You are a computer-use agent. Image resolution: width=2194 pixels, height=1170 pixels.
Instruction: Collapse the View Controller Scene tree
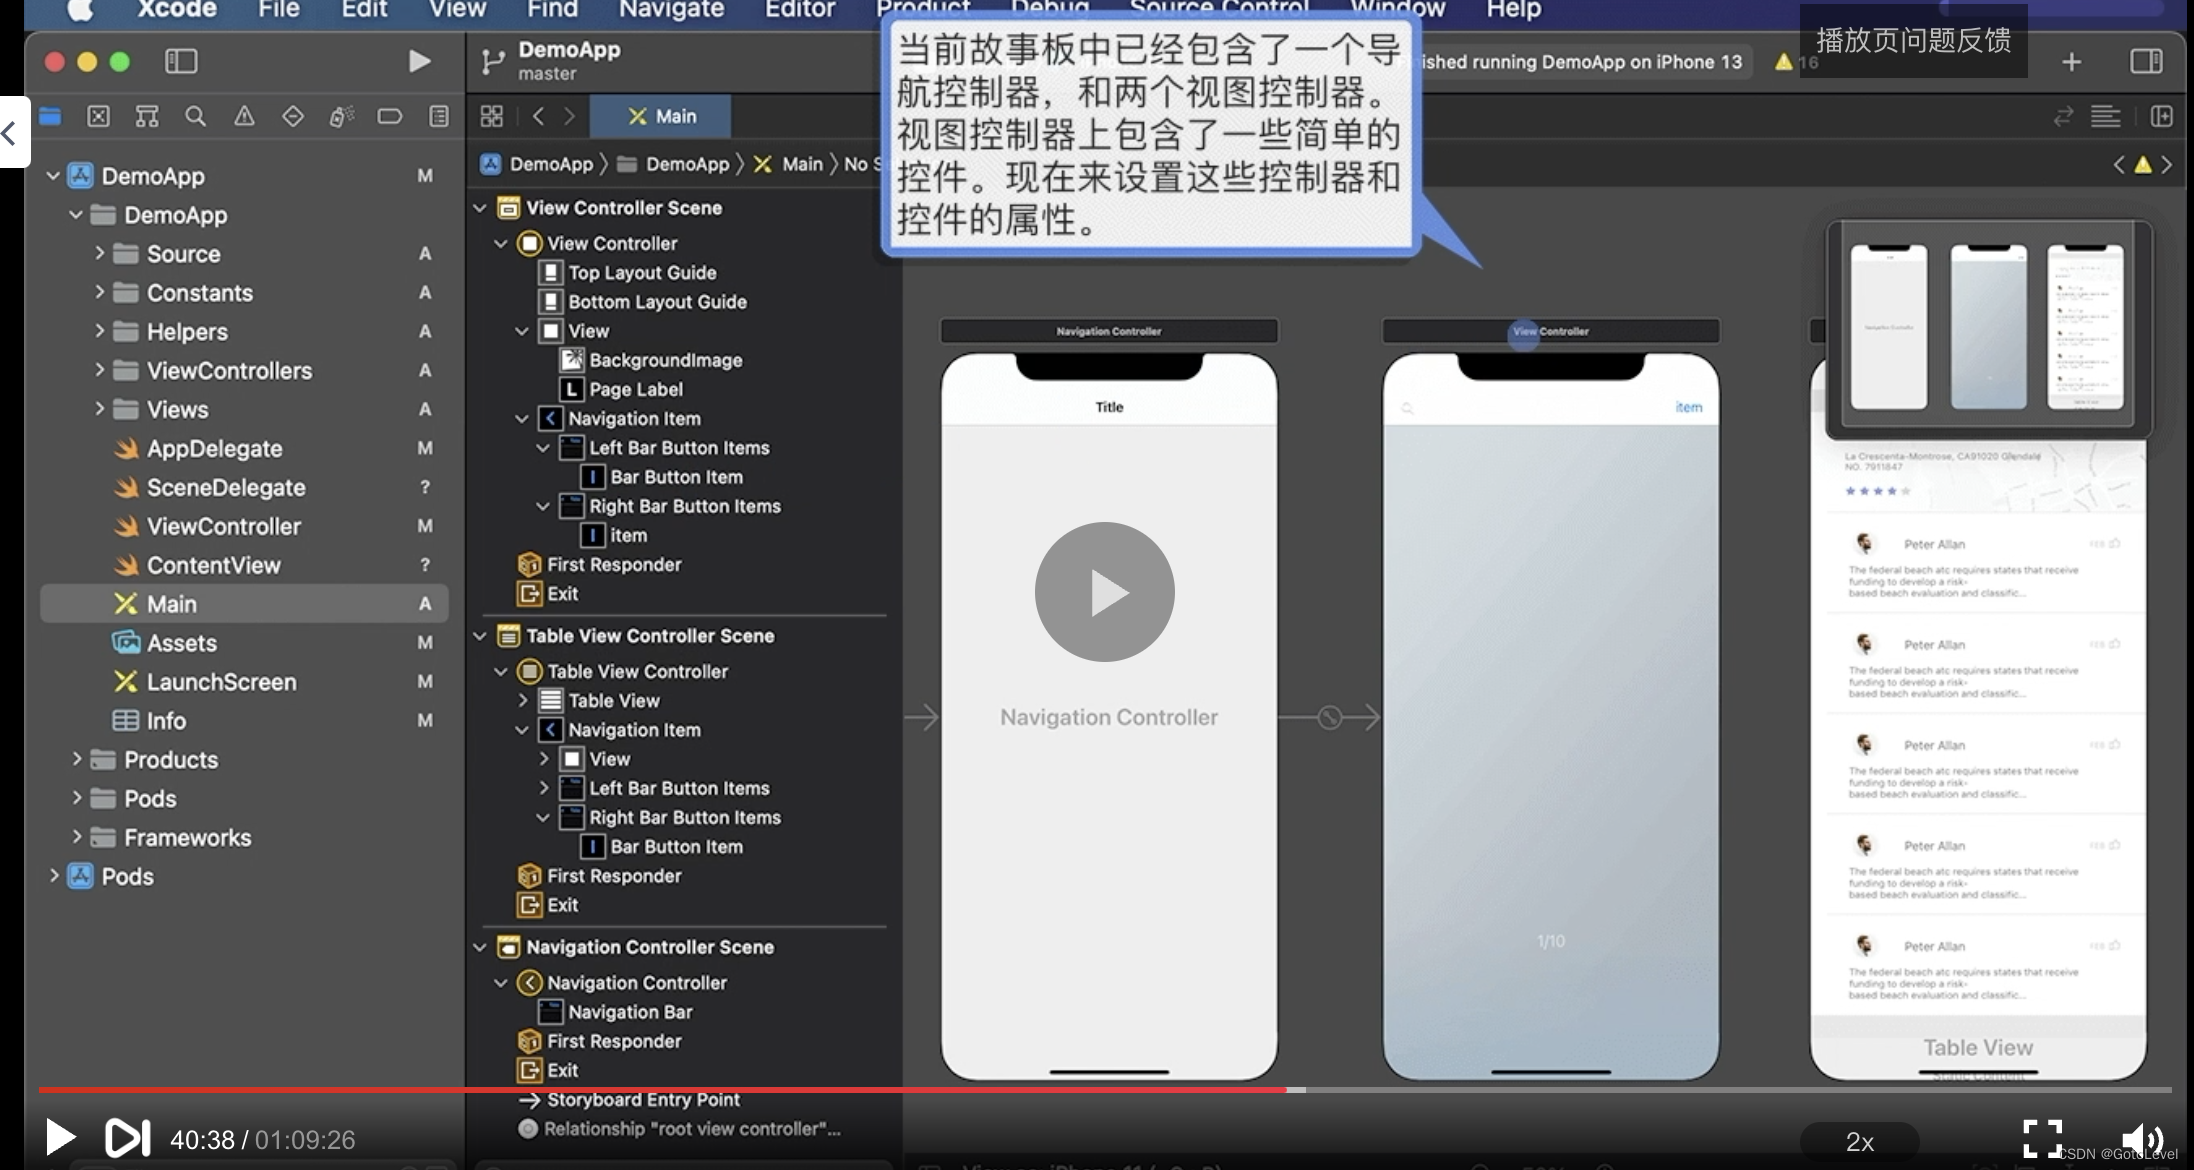481,207
